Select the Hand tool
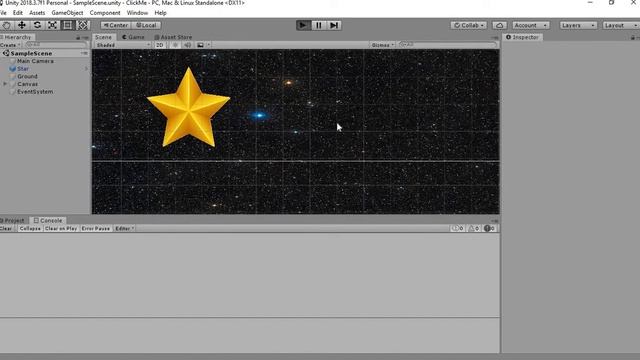Viewport: 640px width, 360px height. (x=7, y=25)
